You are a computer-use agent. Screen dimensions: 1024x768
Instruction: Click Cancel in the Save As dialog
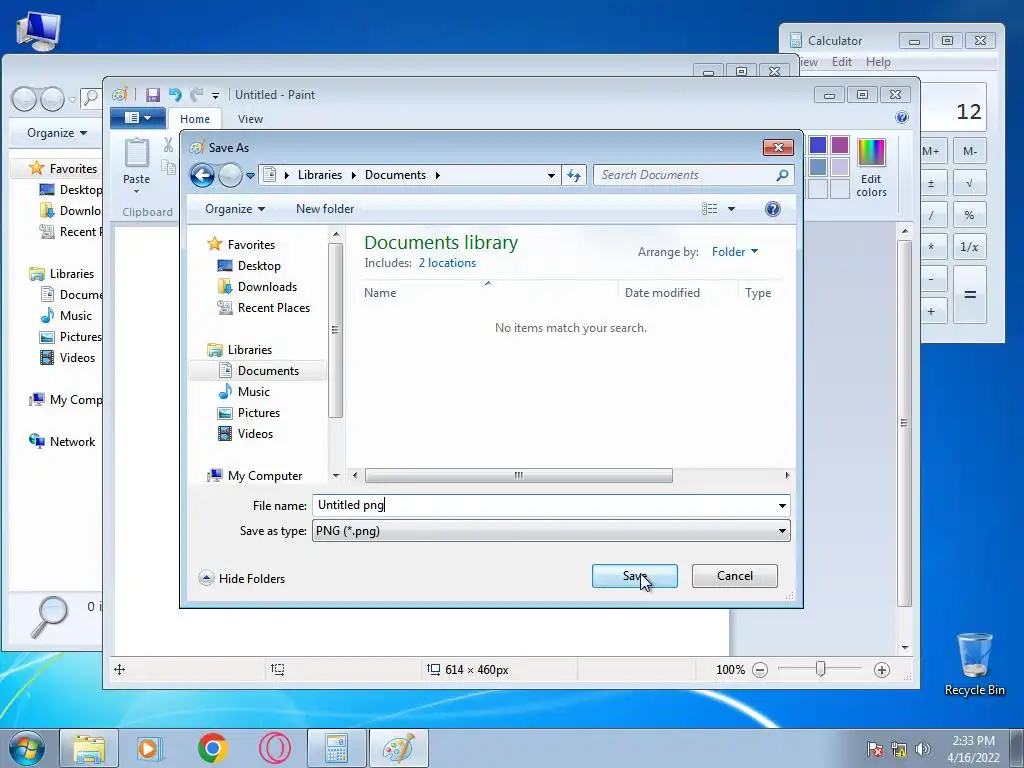point(735,576)
